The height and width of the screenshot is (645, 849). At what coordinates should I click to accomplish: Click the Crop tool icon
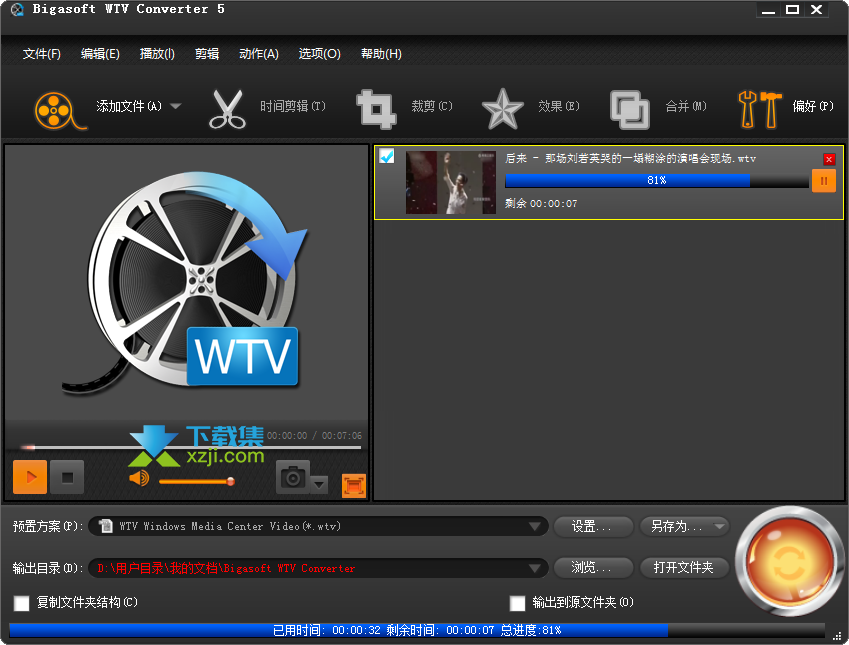pos(376,110)
